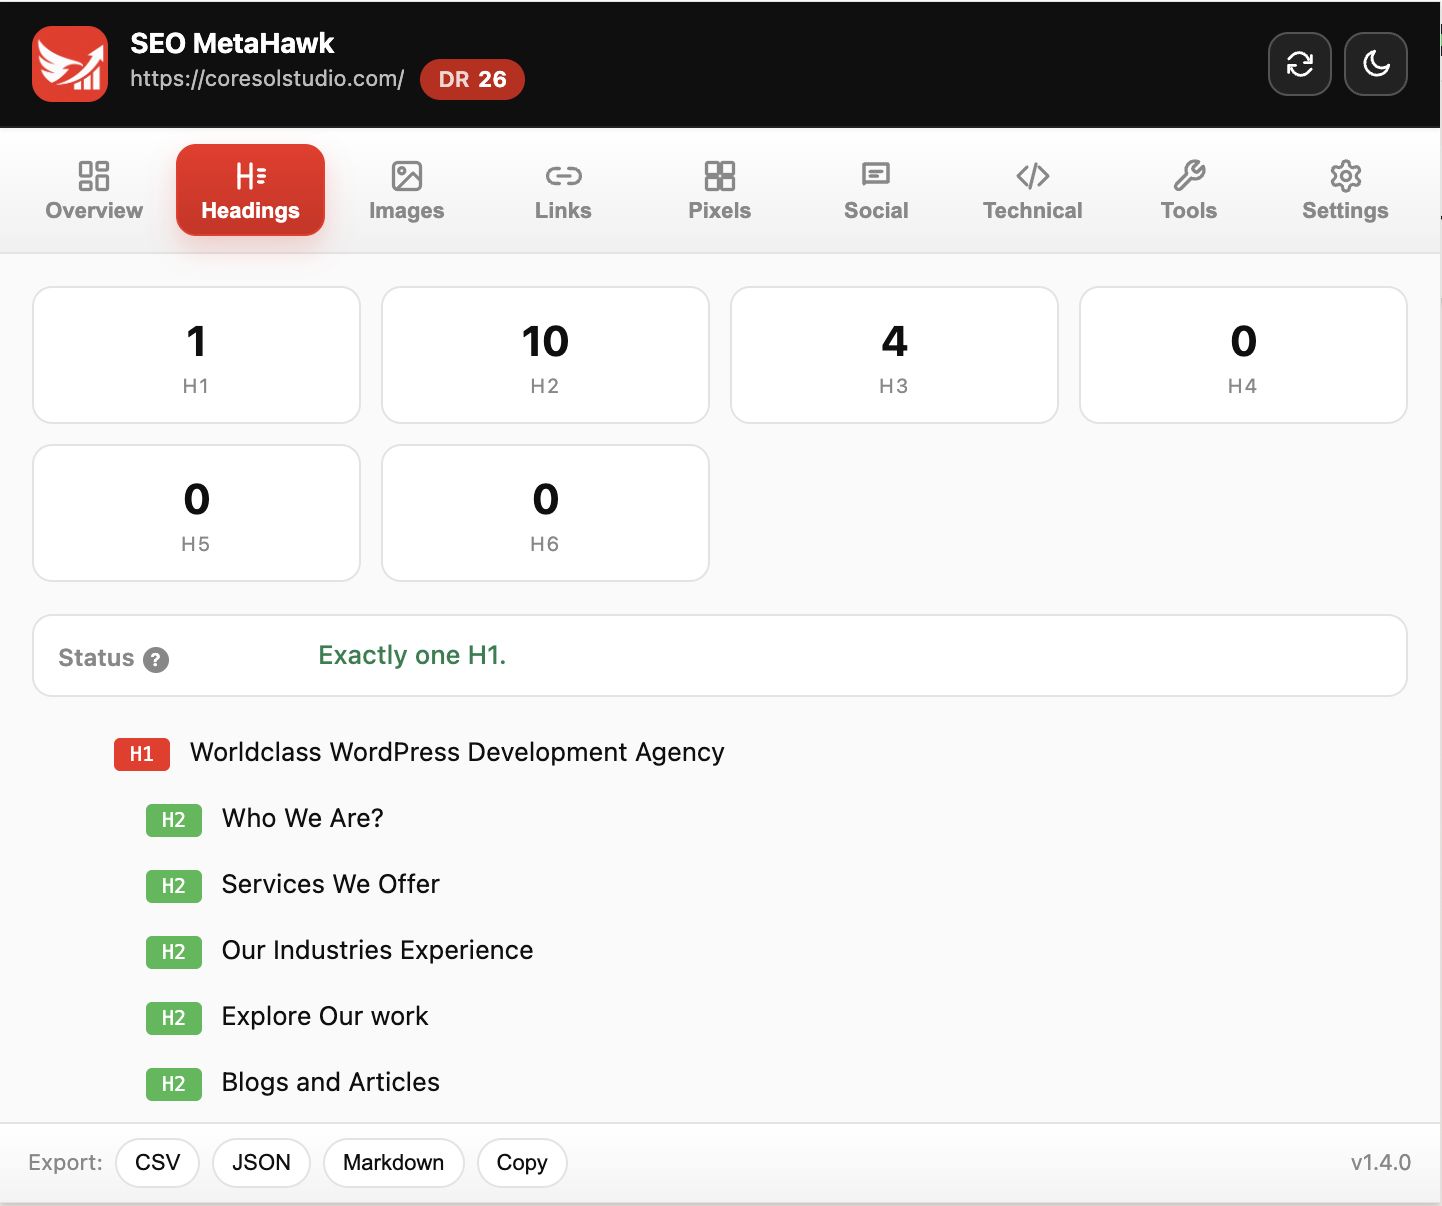Click the H2 badge beside 'Who We Are?'
This screenshot has width=1442, height=1206.
tap(174, 820)
